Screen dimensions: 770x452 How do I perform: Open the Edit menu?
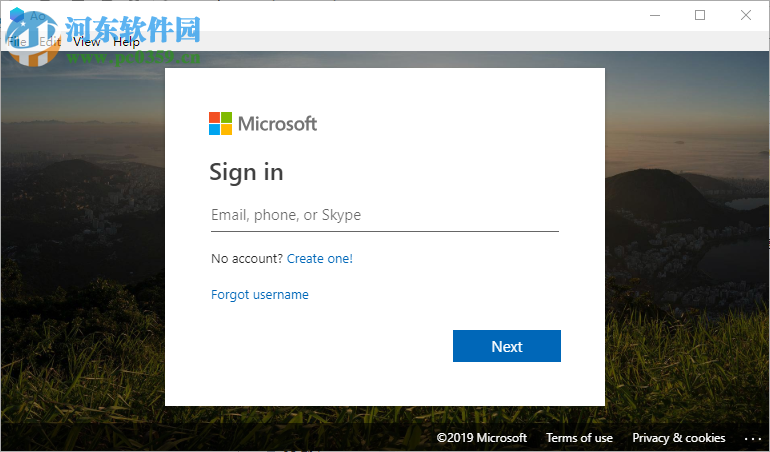click(x=50, y=42)
